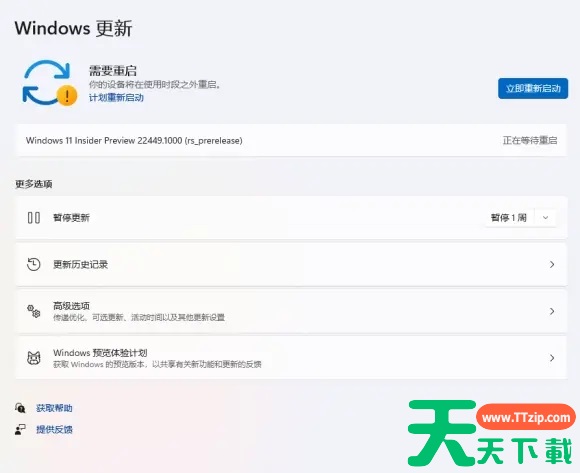Click 立即重新启动 button

tap(533, 88)
